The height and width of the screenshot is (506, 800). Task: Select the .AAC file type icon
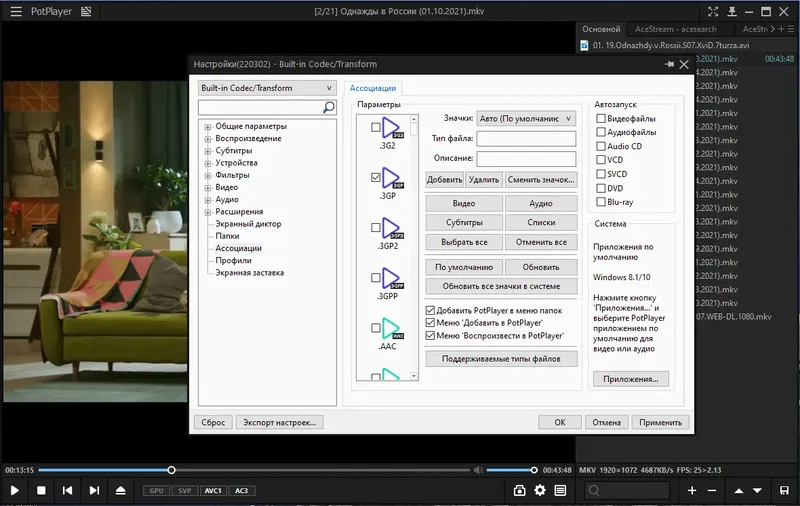[x=392, y=328]
